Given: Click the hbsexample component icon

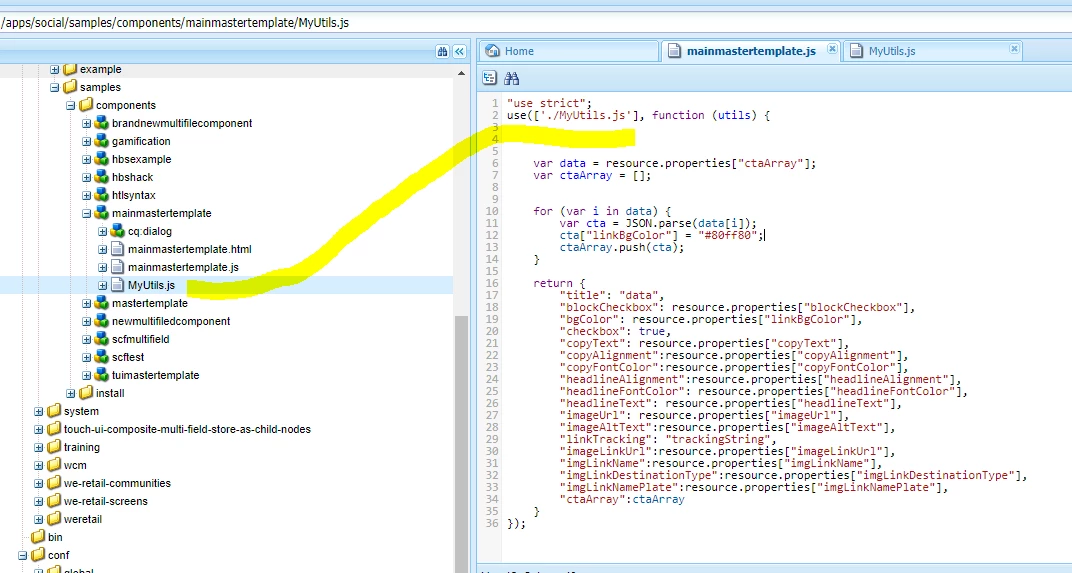Looking at the screenshot, I should click(101, 159).
